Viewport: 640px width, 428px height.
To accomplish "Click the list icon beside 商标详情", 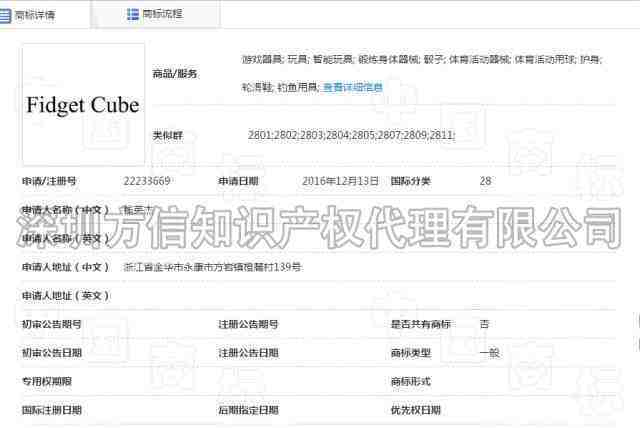I will click(4, 16).
